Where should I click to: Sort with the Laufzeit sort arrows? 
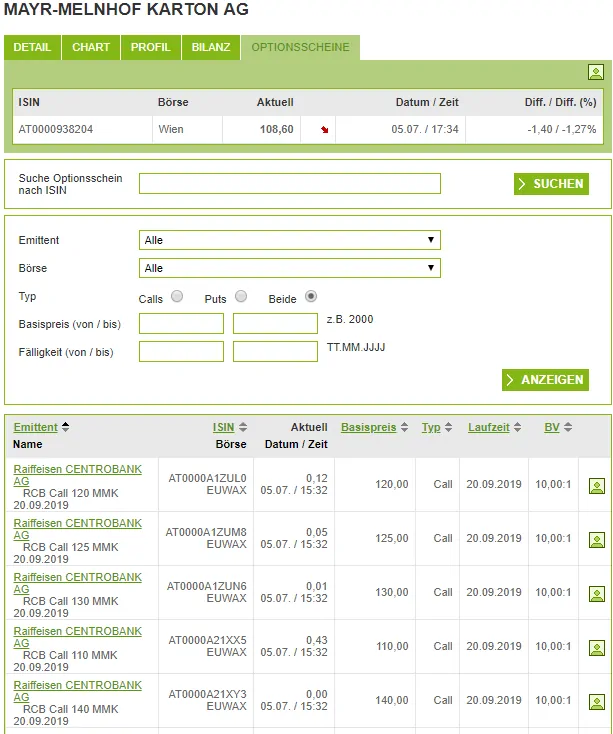(517, 427)
